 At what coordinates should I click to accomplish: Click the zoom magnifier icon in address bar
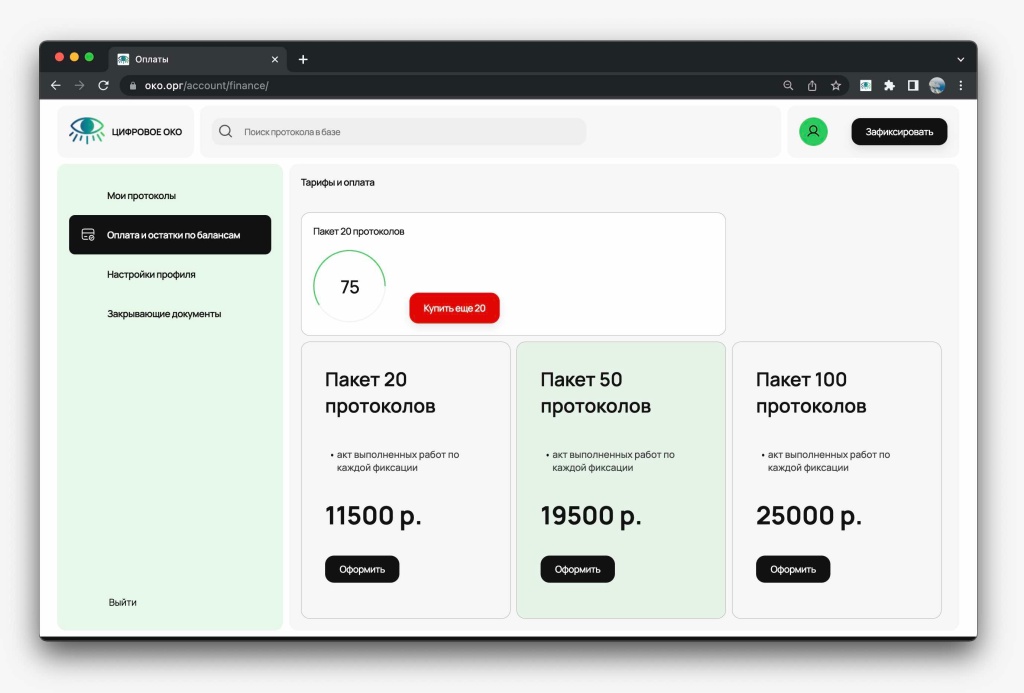[788, 86]
